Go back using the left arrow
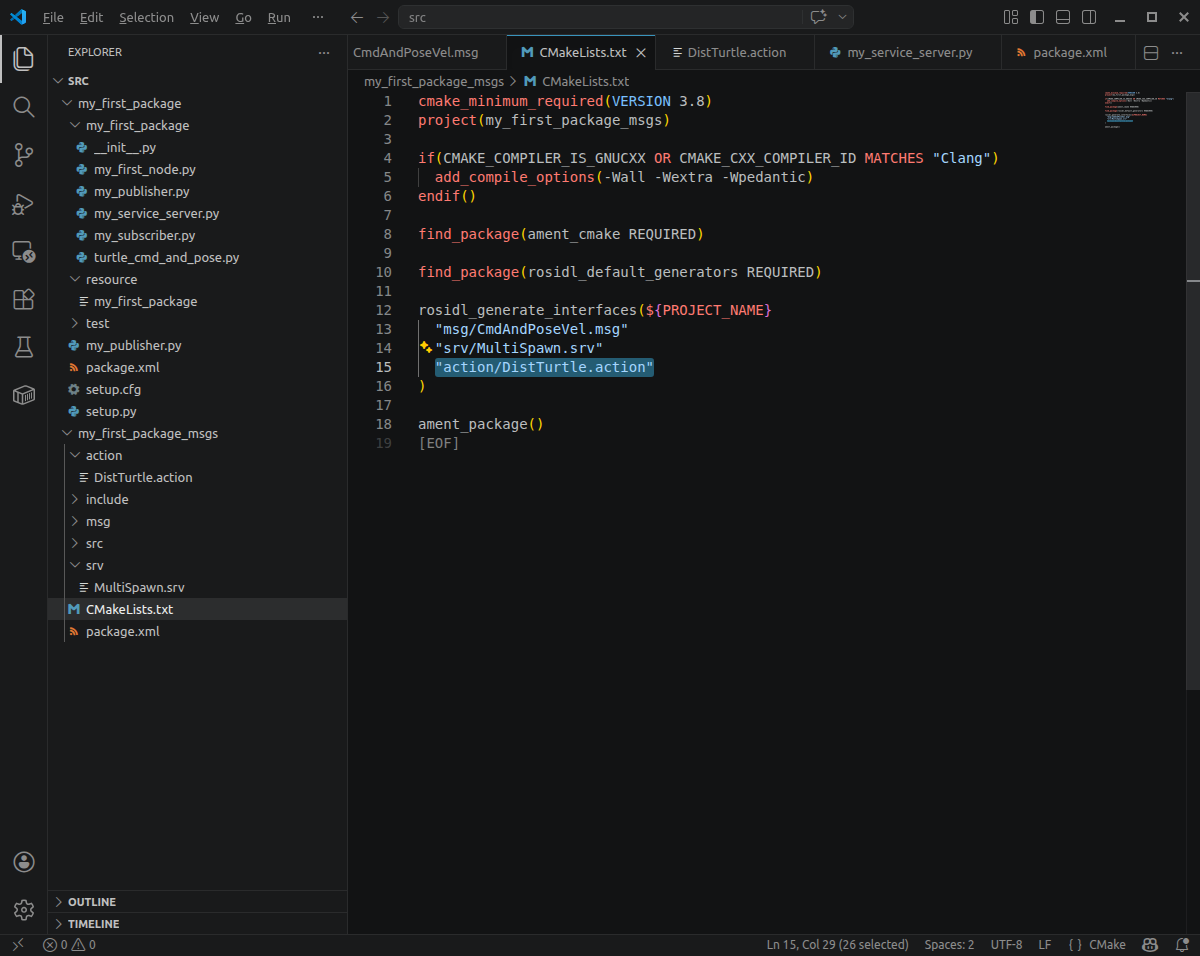The image size is (1200, 956). [x=357, y=17]
